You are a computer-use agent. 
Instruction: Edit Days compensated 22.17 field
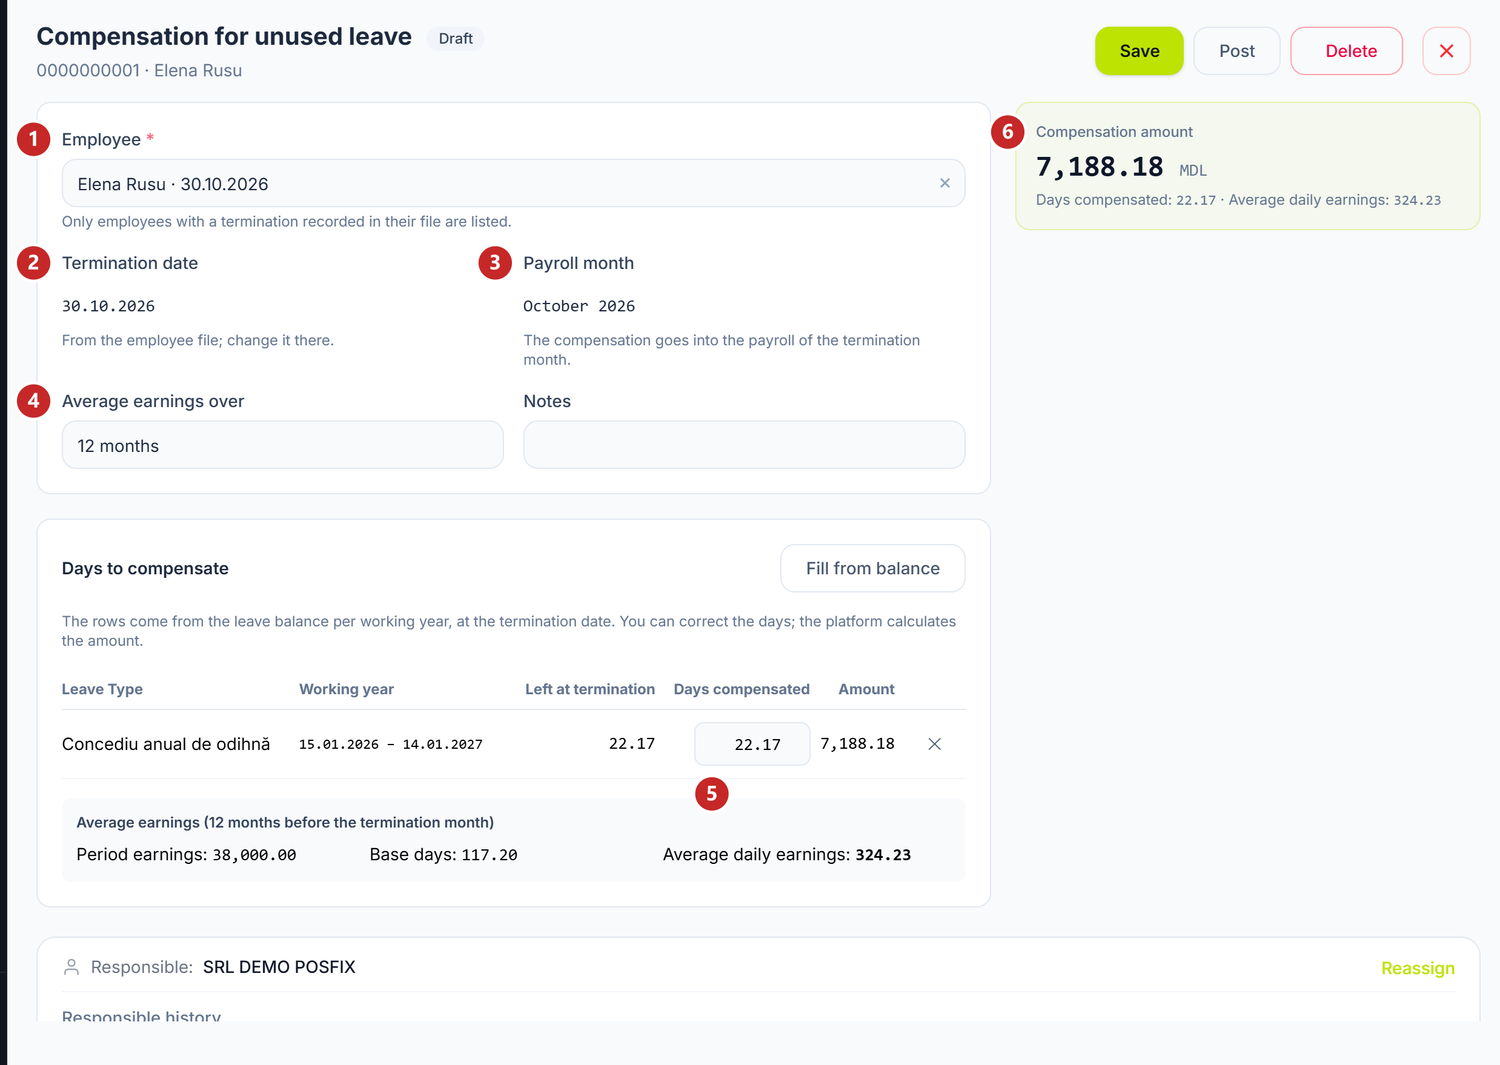click(x=752, y=744)
